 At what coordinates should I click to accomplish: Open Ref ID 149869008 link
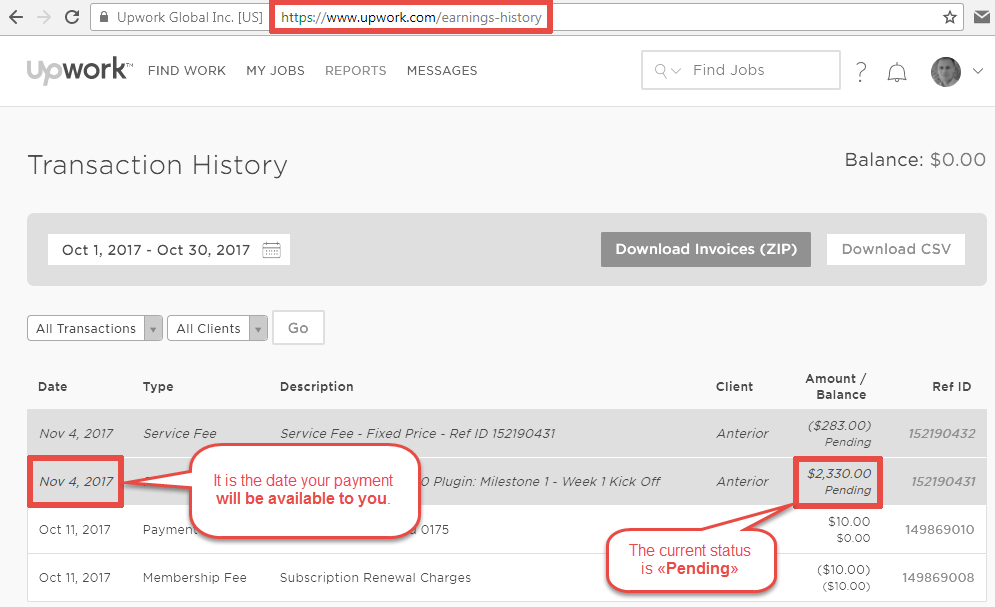point(938,578)
